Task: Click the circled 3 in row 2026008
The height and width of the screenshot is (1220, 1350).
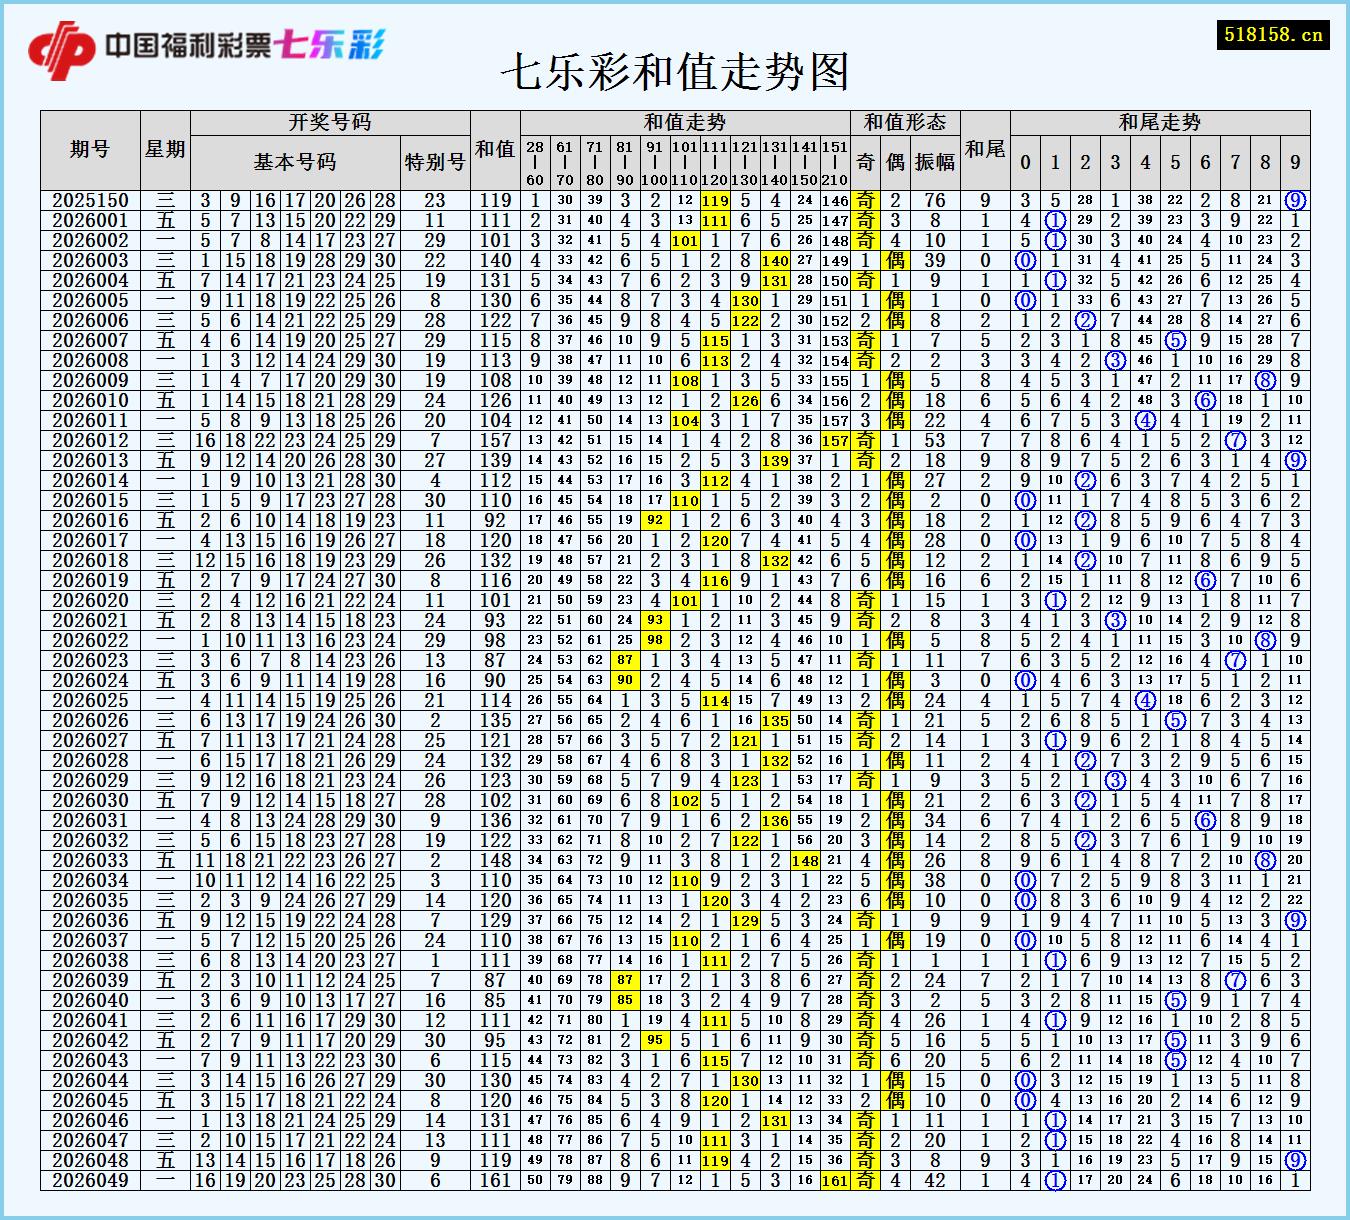Action: point(1115,361)
